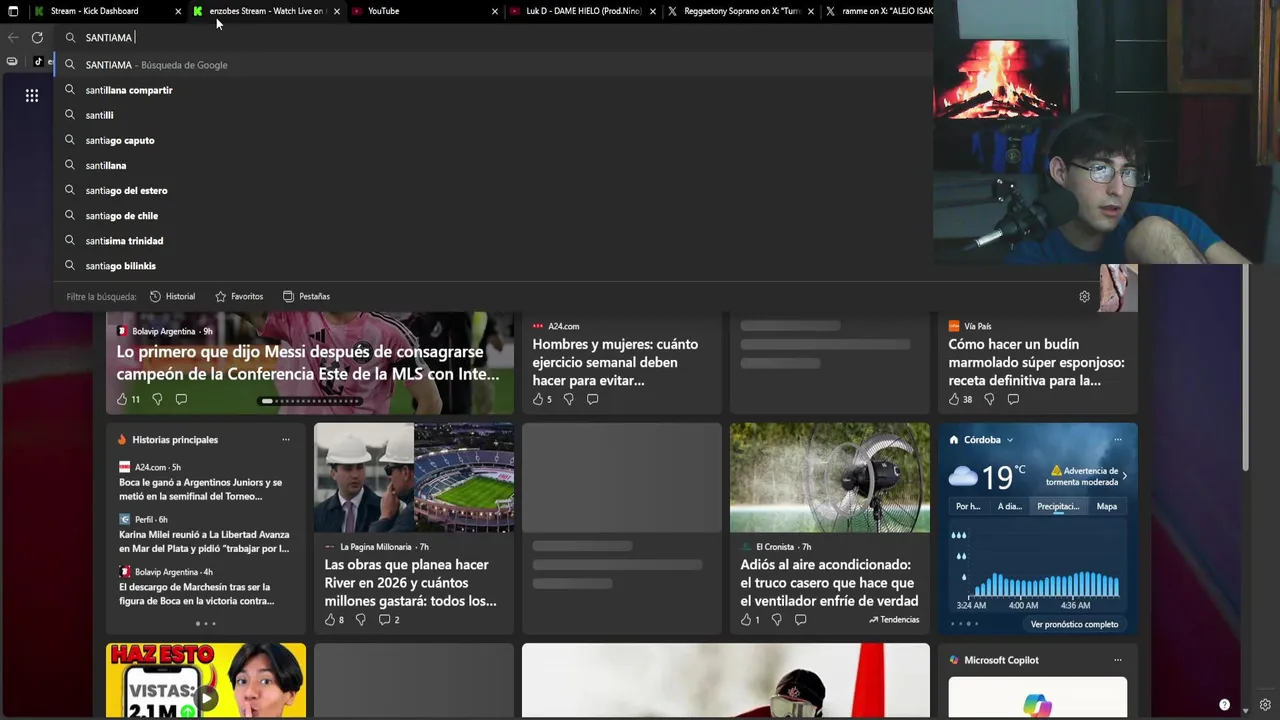This screenshot has height=720, width=1280.
Task: Click the browser back arrow
Action: 13,37
